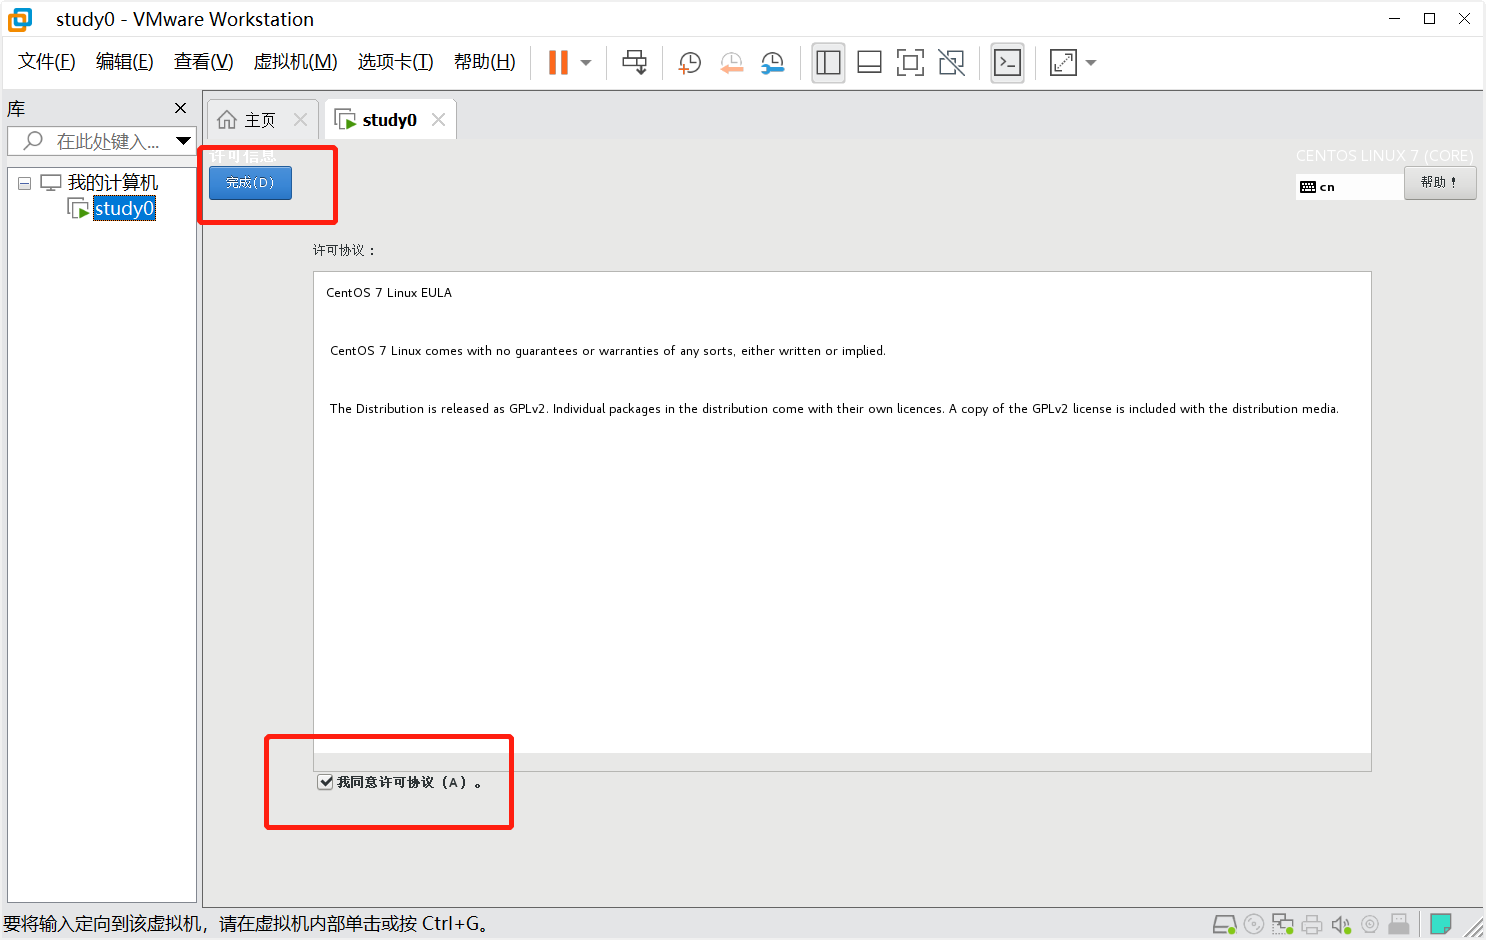Image resolution: width=1486 pixels, height=940 pixels.
Task: Open the power options dropdown beside pause
Action: 586,63
